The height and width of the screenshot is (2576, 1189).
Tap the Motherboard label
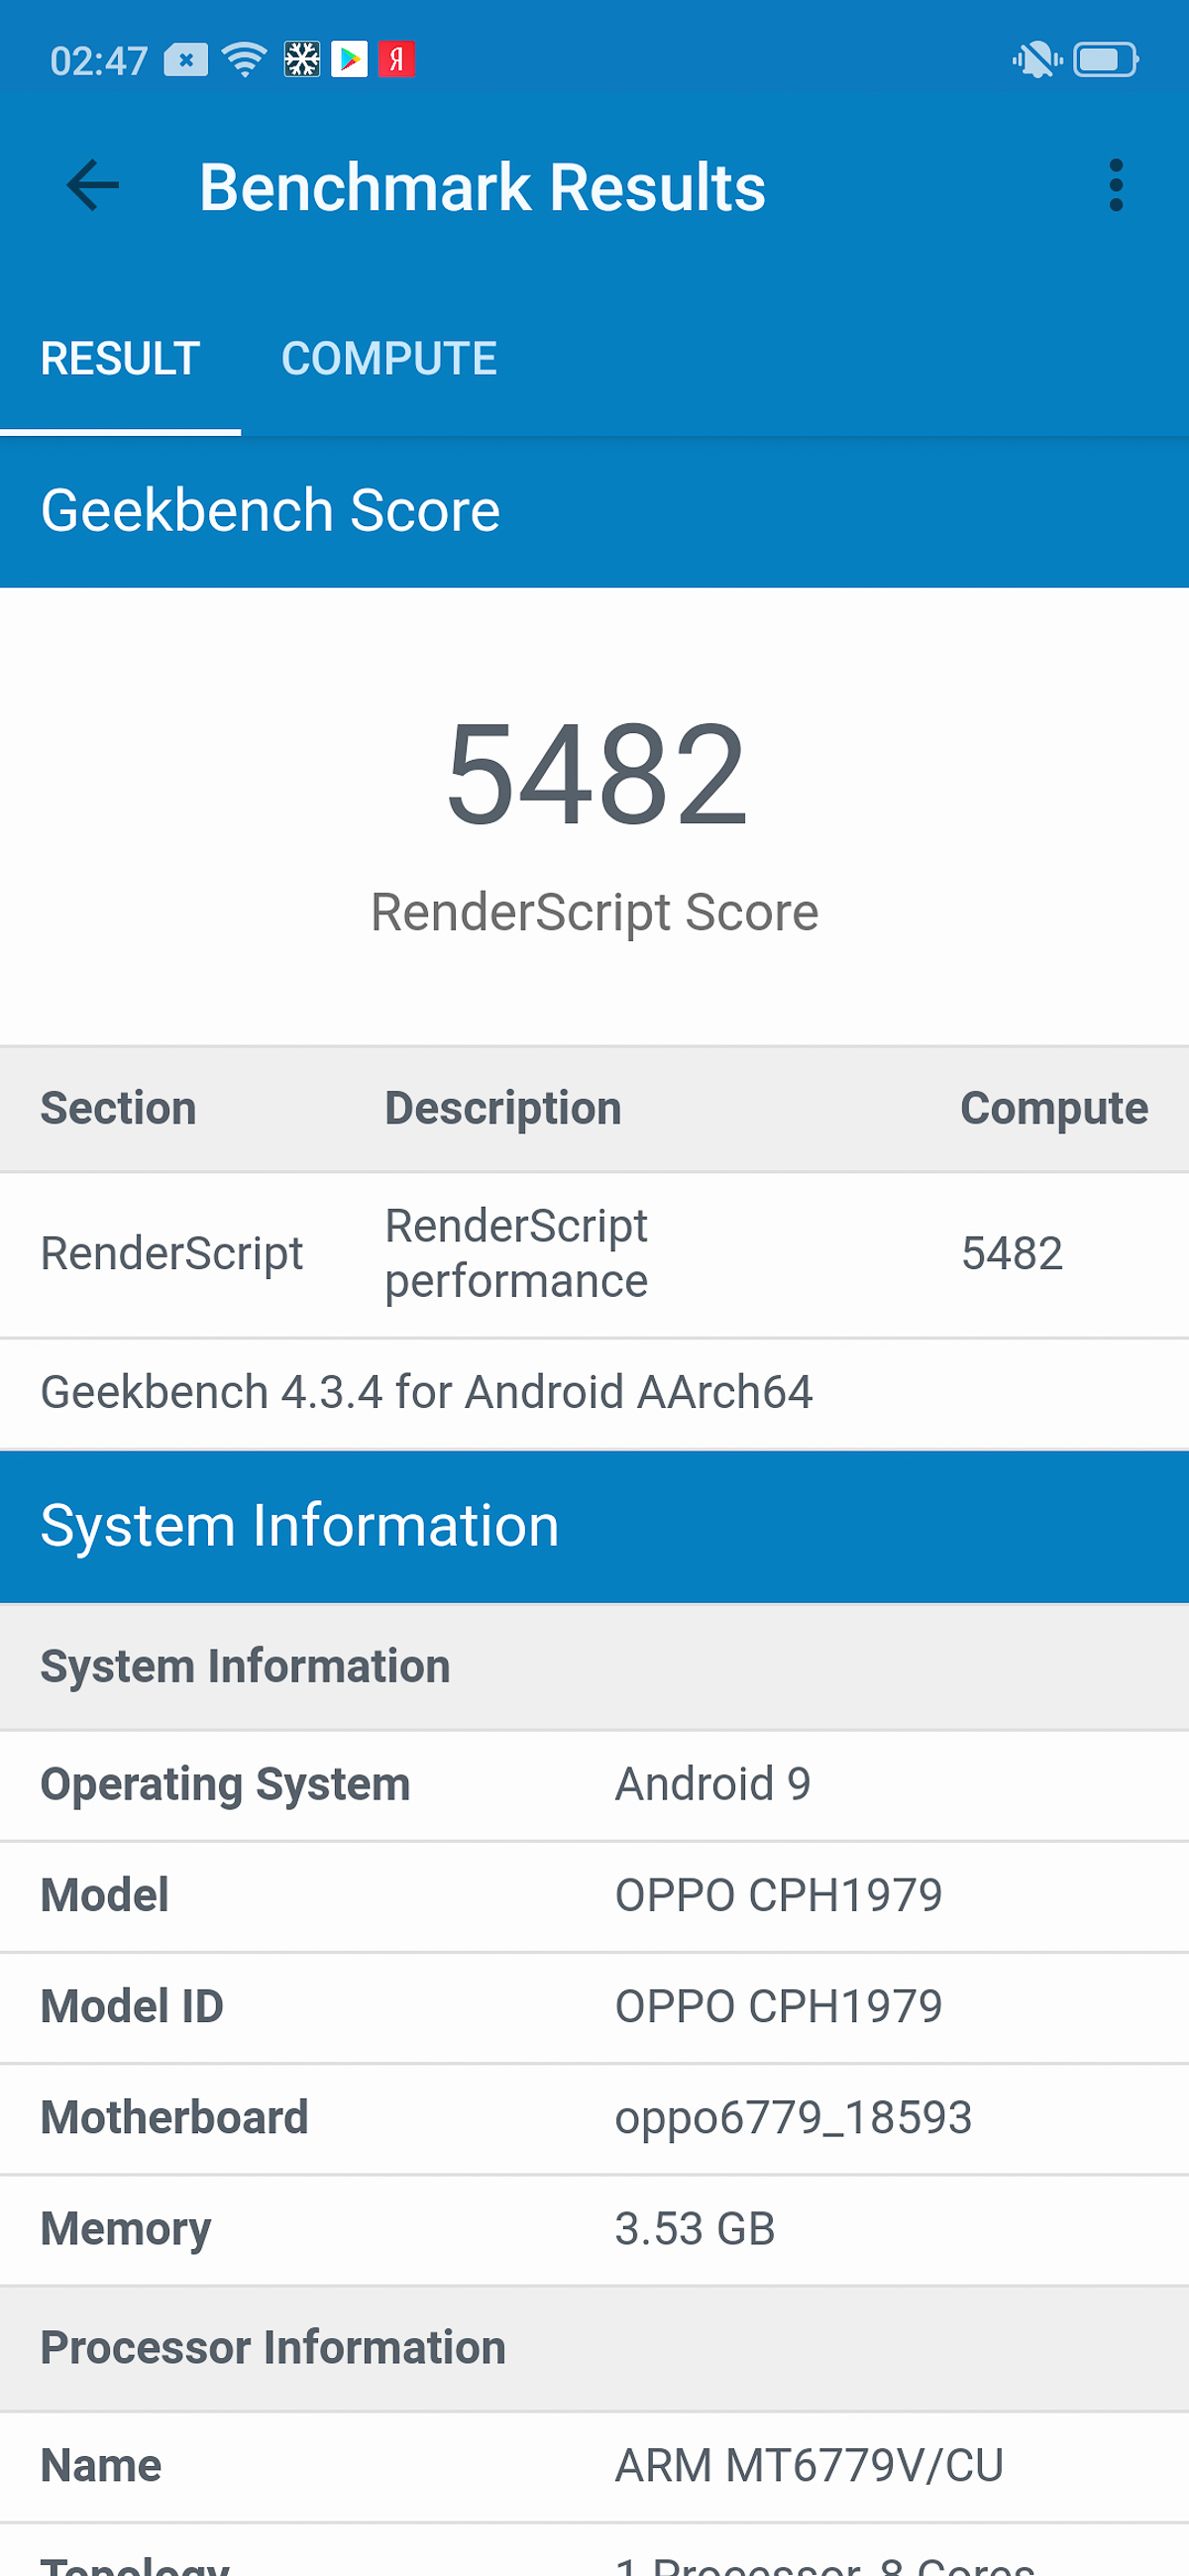[x=175, y=2118]
